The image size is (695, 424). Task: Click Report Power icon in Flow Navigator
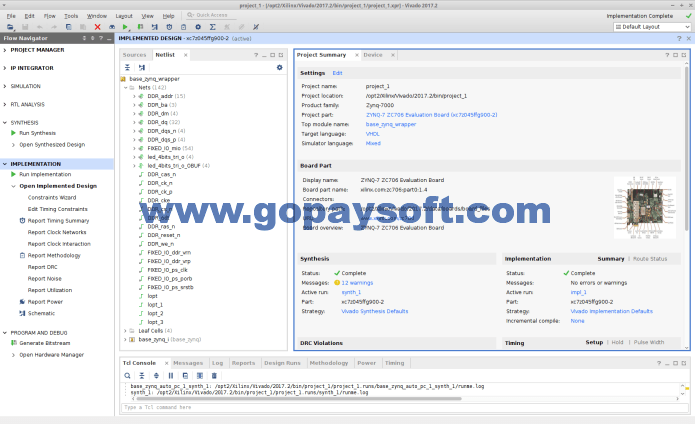click(x=22, y=302)
